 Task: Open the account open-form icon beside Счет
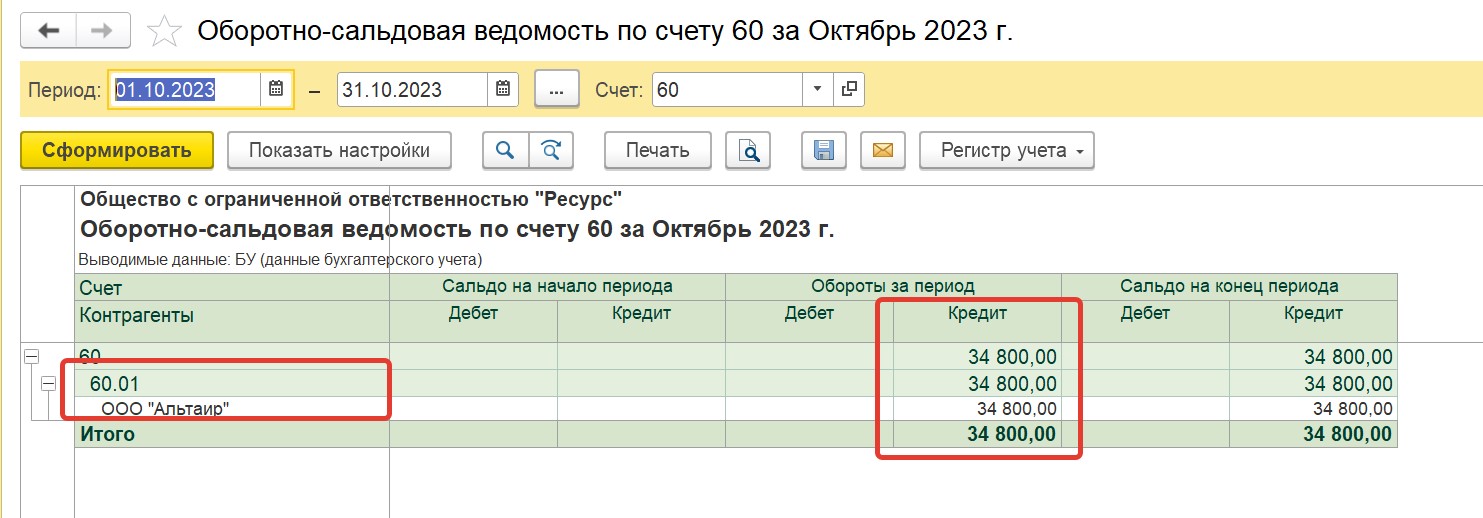coord(849,89)
